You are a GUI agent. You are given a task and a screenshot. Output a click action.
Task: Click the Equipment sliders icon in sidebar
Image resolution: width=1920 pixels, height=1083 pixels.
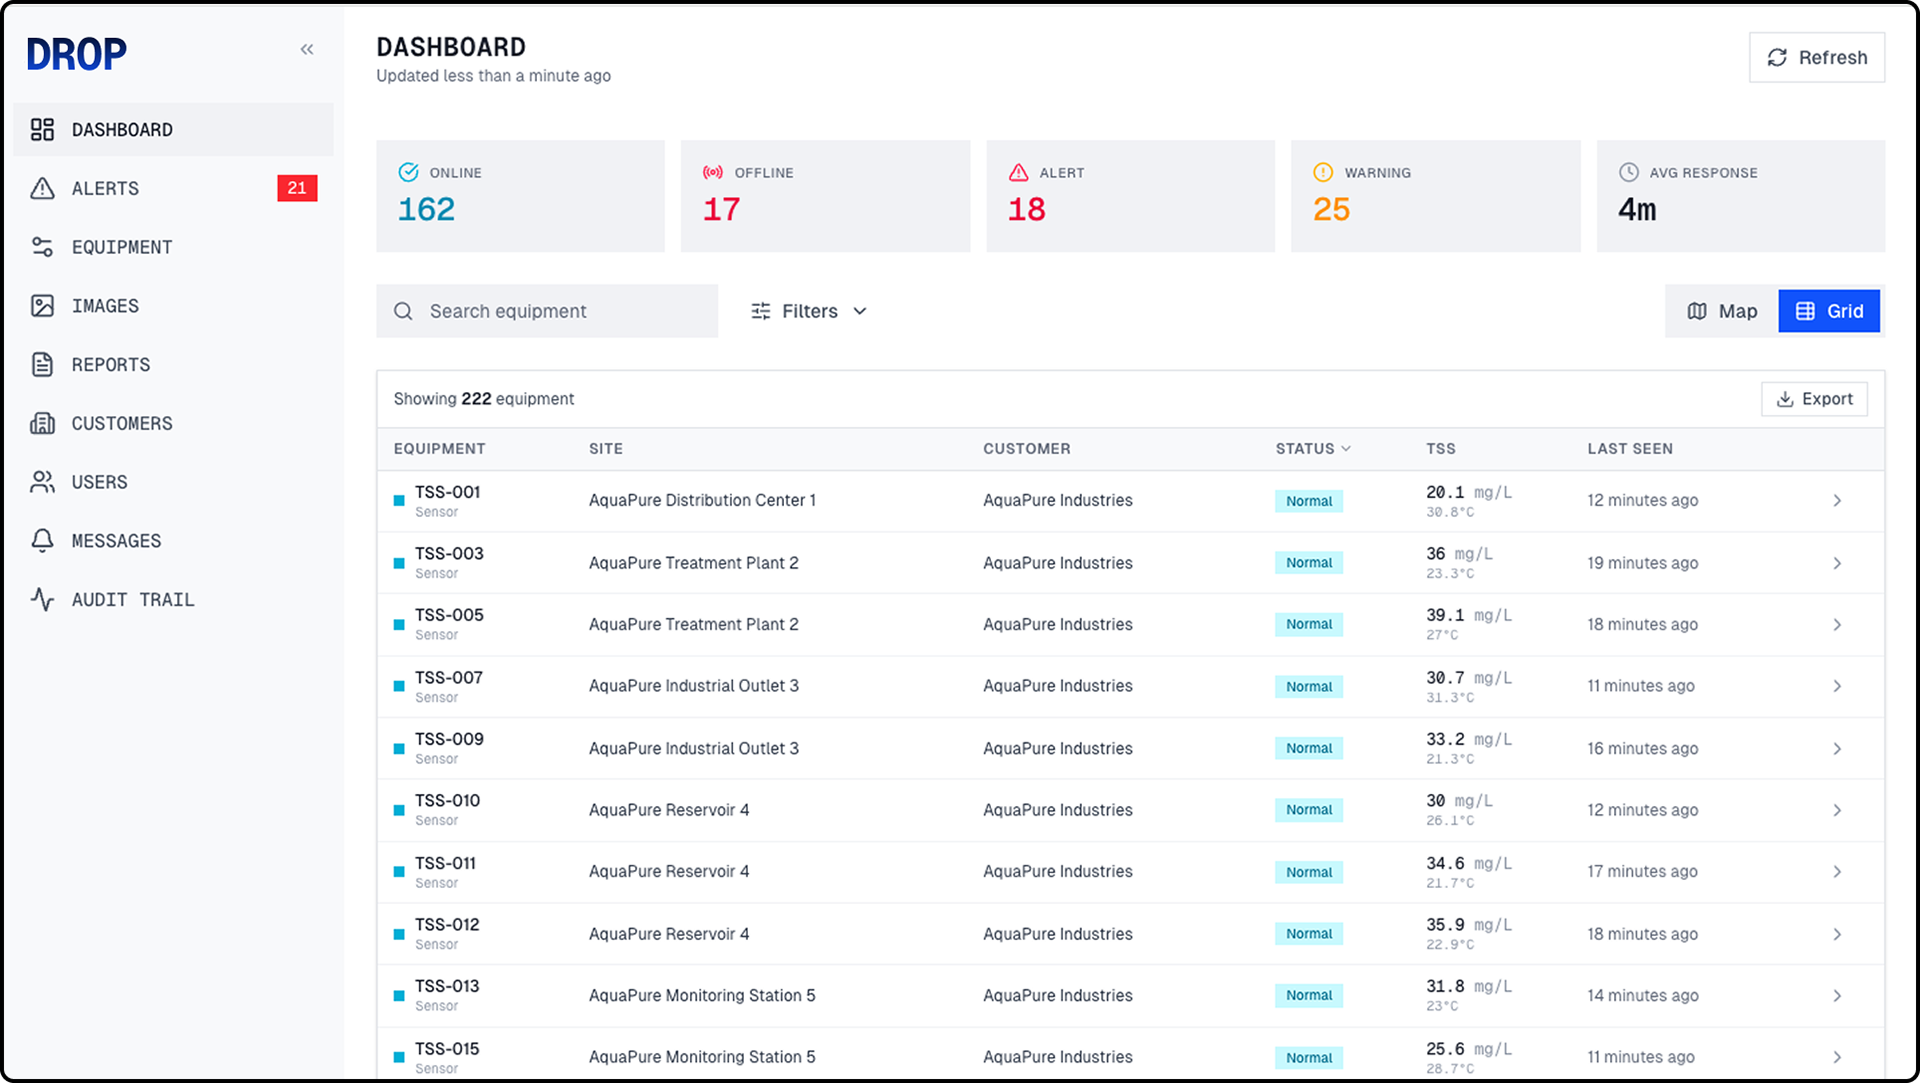tap(42, 247)
